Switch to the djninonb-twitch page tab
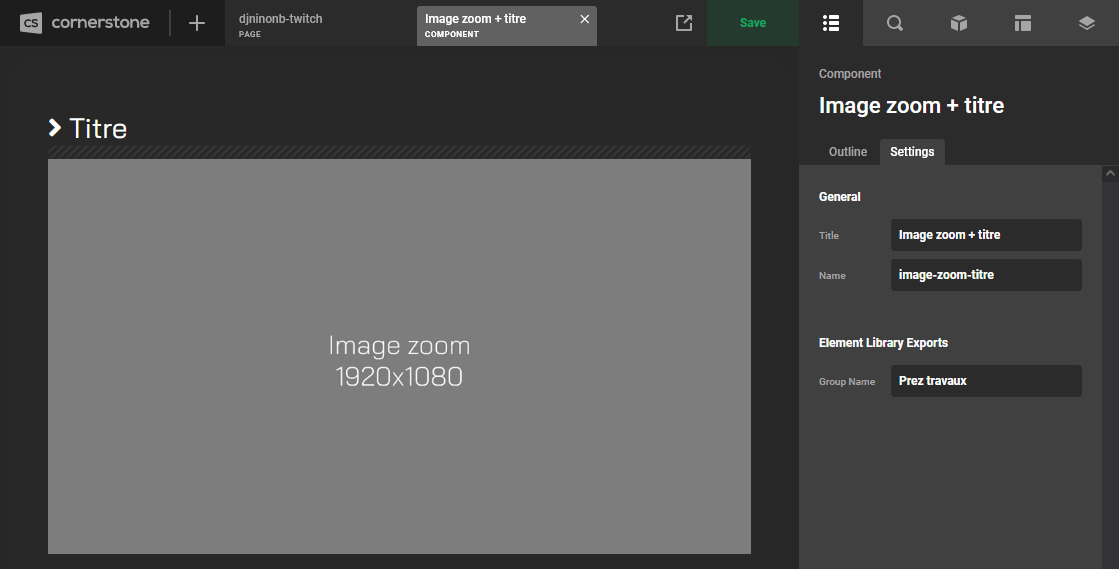The image size is (1119, 569). click(x=281, y=25)
